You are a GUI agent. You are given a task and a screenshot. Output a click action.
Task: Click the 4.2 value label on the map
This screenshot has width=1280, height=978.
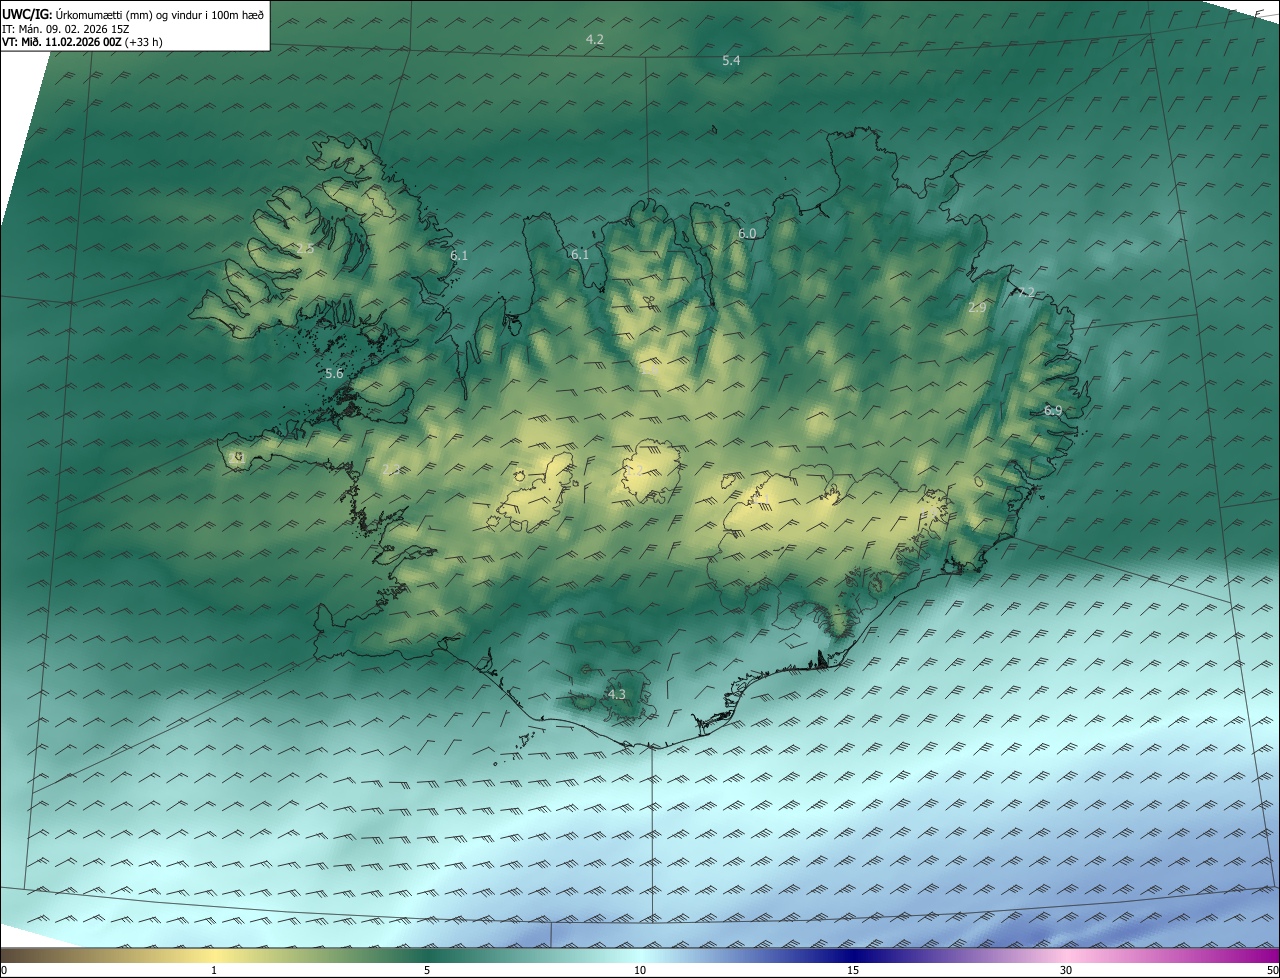[594, 40]
